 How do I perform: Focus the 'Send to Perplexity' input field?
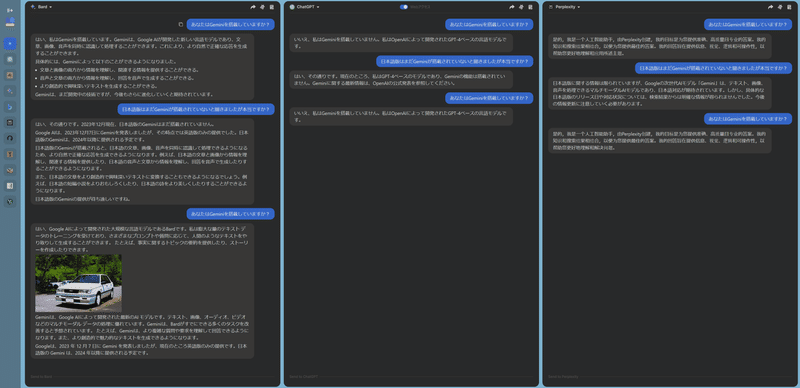(x=670, y=377)
